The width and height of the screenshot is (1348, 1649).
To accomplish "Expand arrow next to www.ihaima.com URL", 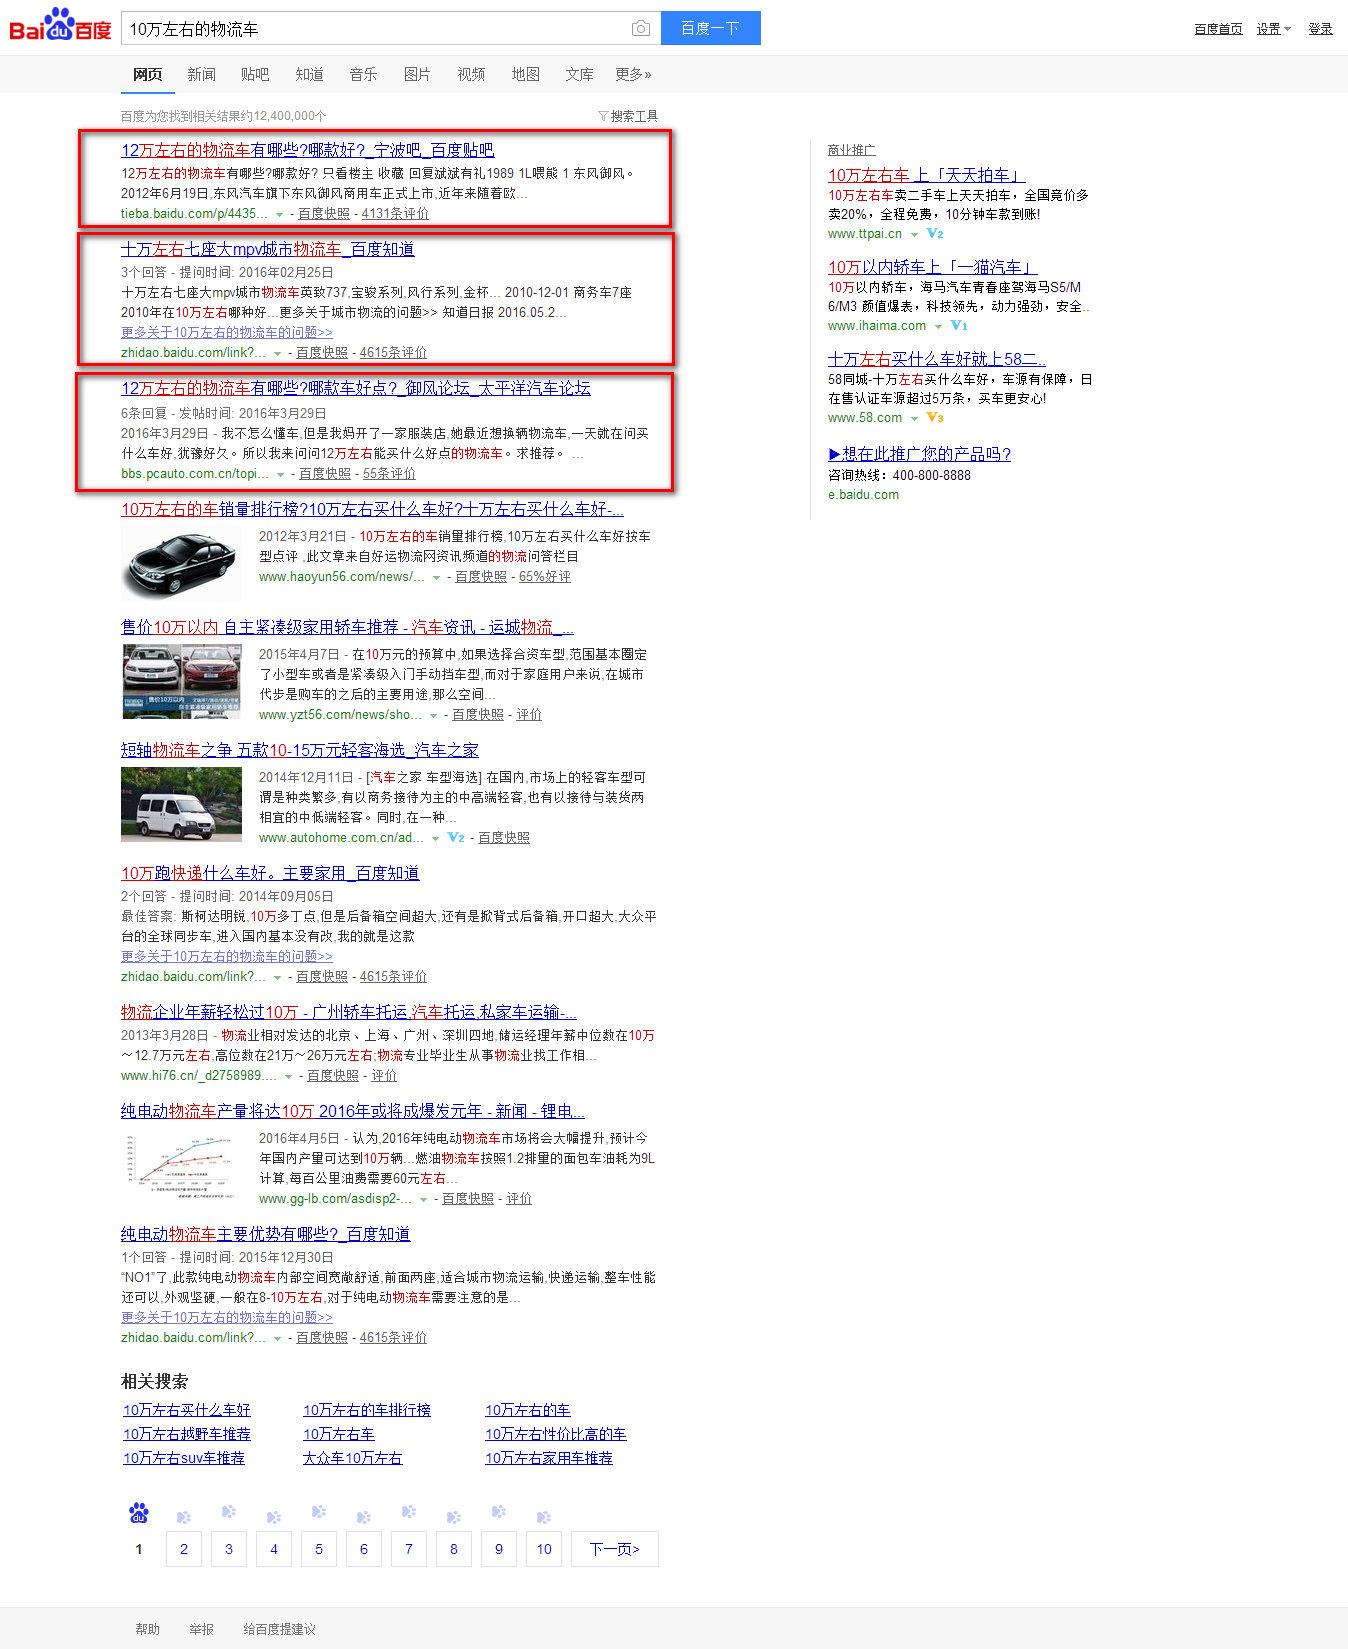I will tap(938, 326).
